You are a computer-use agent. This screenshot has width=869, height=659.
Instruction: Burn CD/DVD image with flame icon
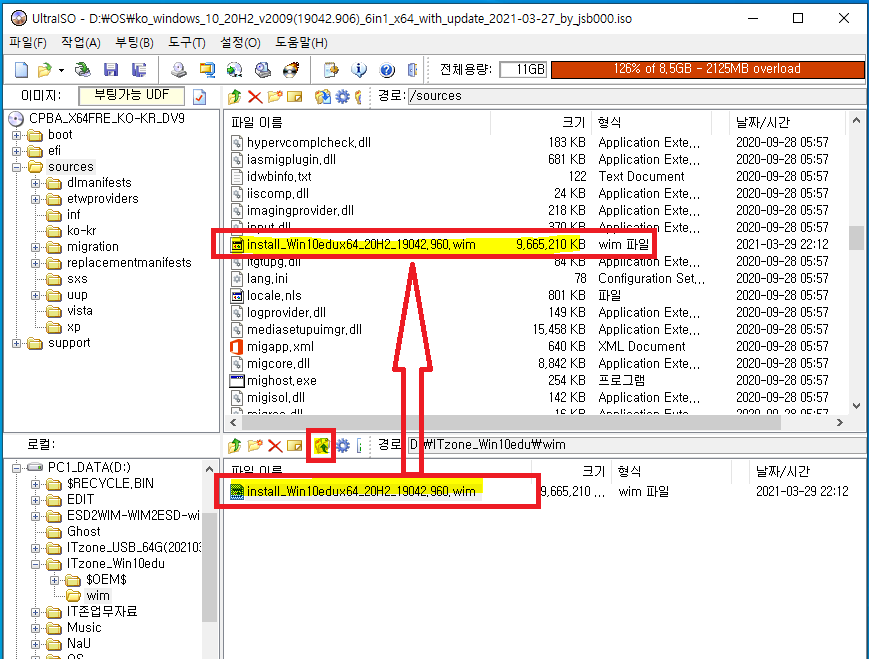(291, 70)
